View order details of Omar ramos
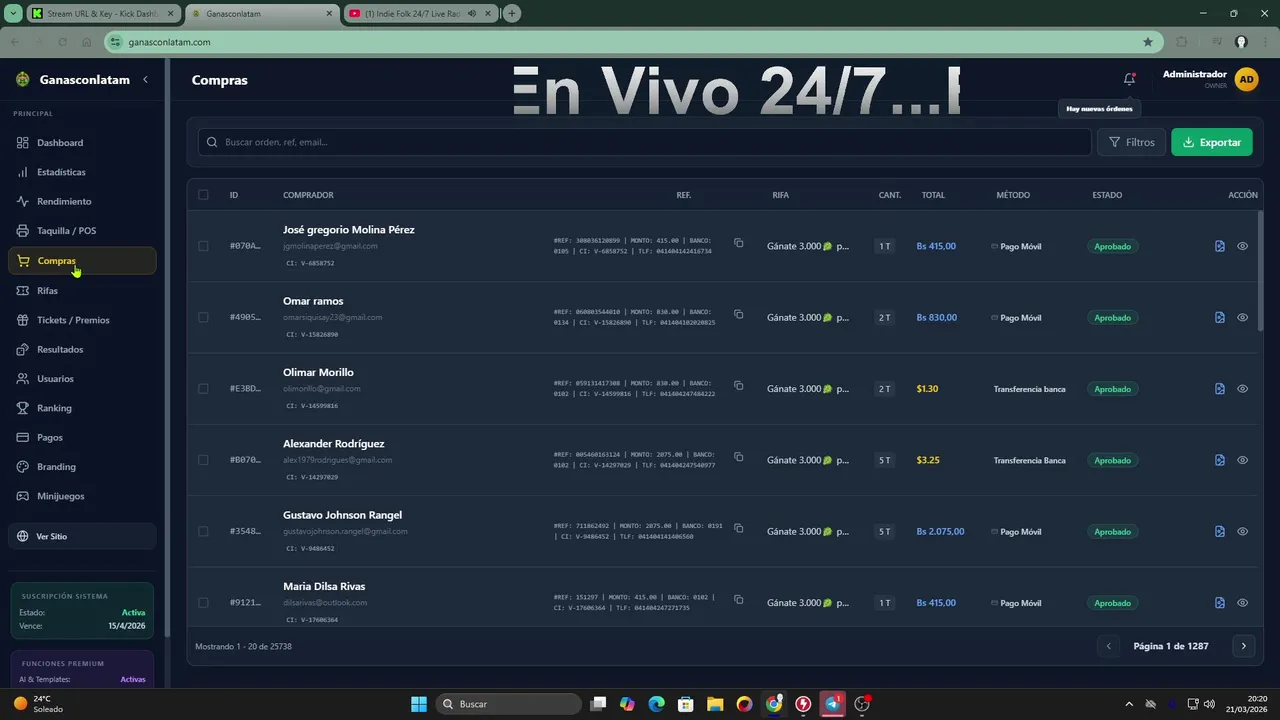The height and width of the screenshot is (720, 1280). click(x=1242, y=317)
